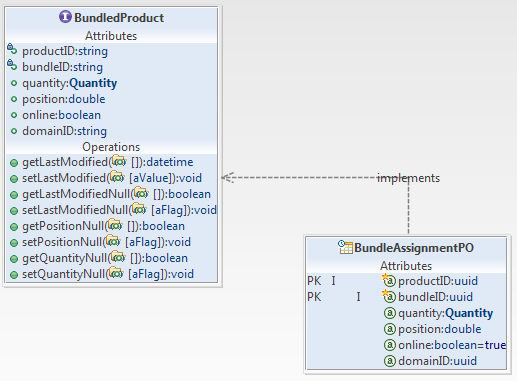
Task: Select the locked icon beside bundleID:string
Action: point(12,65)
